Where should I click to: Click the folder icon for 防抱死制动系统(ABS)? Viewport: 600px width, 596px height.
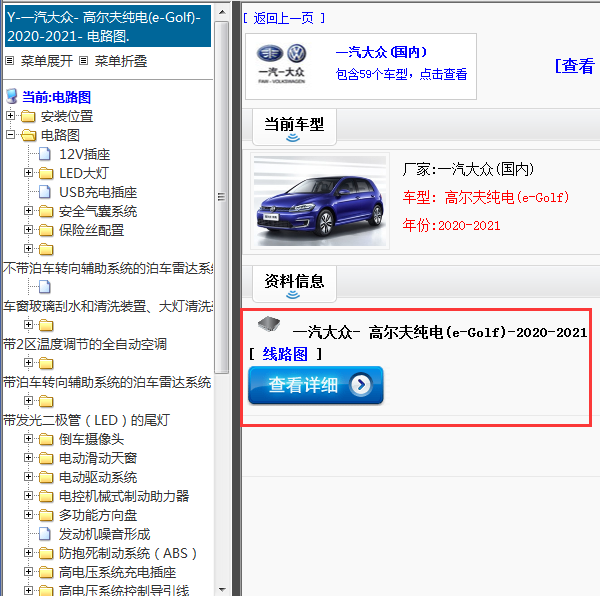point(46,553)
